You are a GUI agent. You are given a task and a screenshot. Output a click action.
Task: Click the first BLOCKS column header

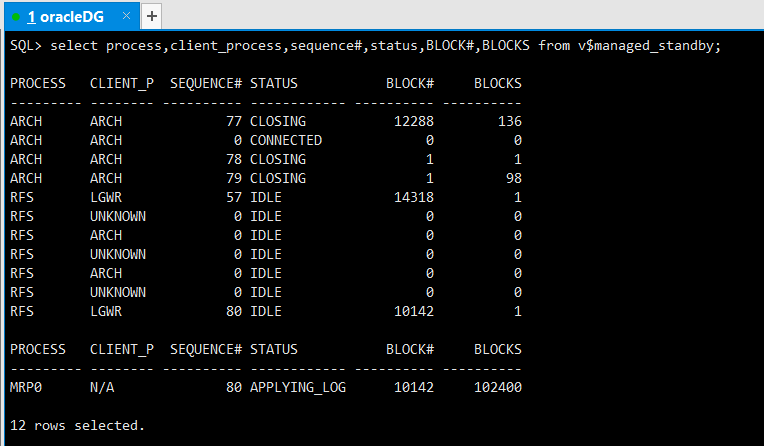click(x=497, y=83)
